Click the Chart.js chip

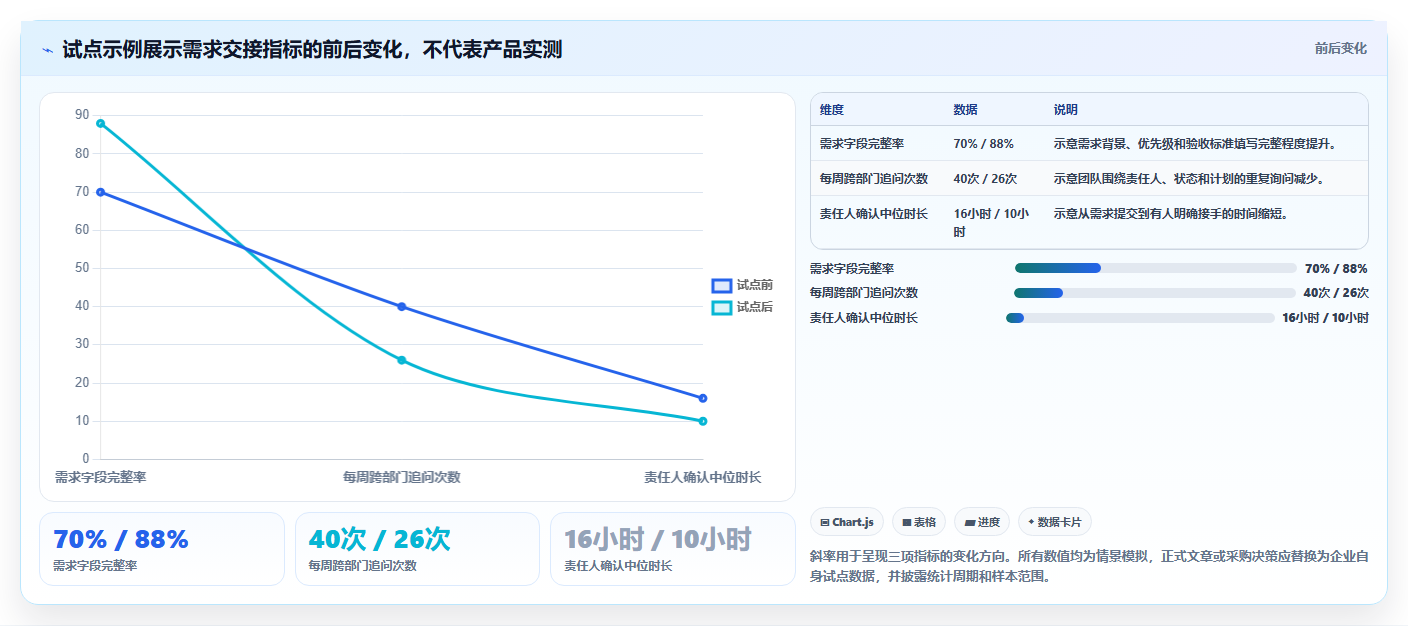pyautogui.click(x=846, y=522)
